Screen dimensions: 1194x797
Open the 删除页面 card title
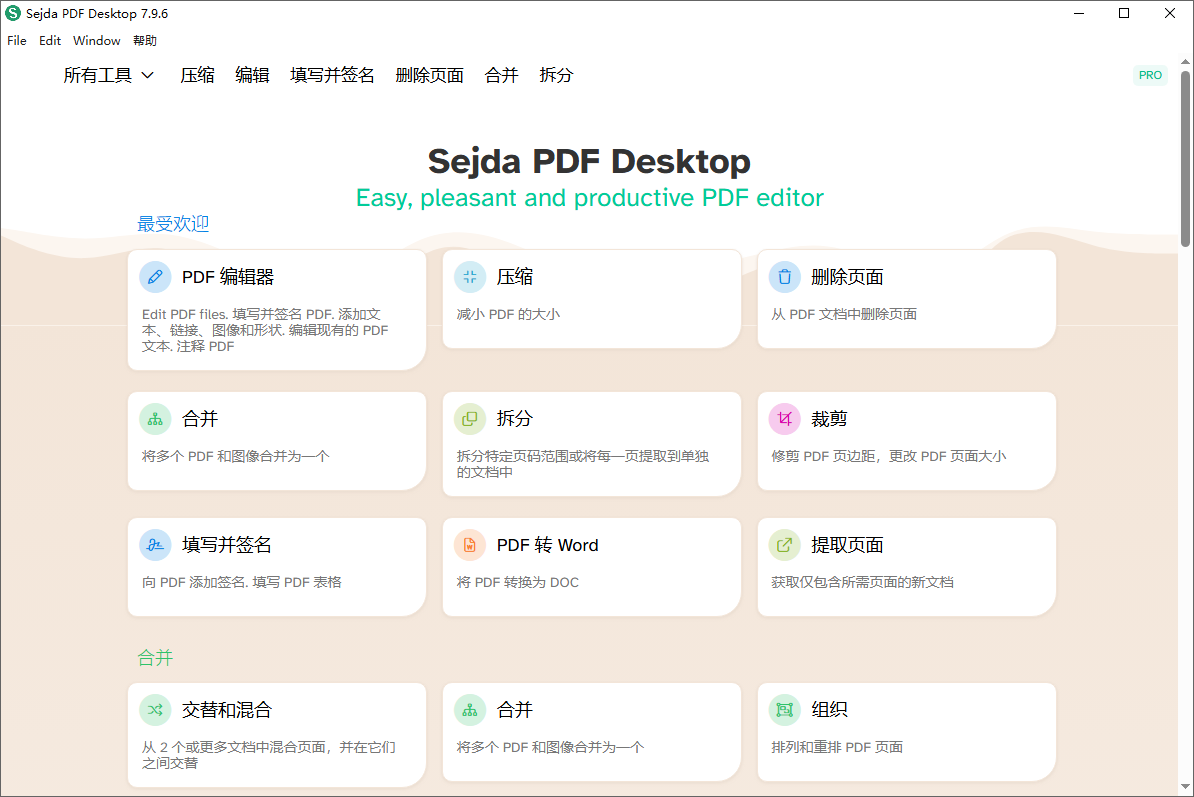[847, 277]
